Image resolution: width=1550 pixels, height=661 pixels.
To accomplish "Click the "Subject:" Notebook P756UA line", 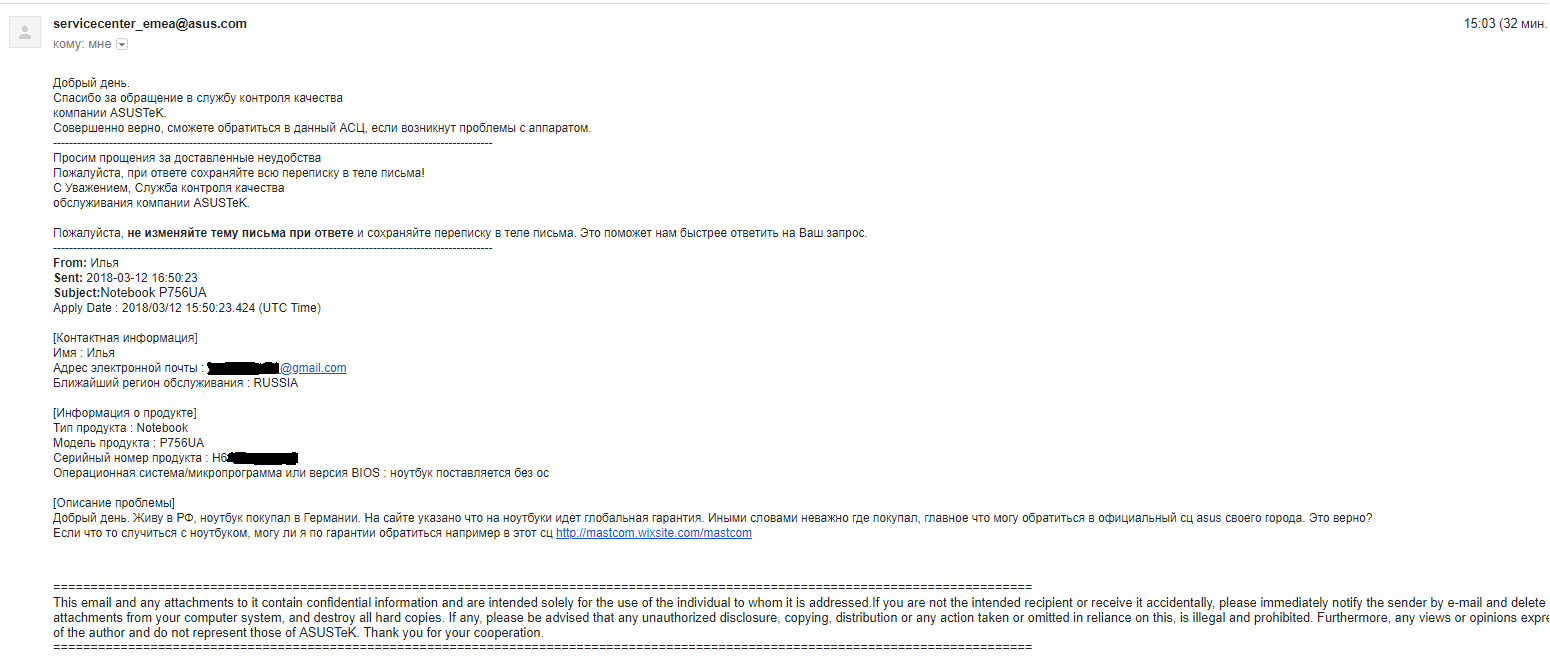I will [x=130, y=293].
